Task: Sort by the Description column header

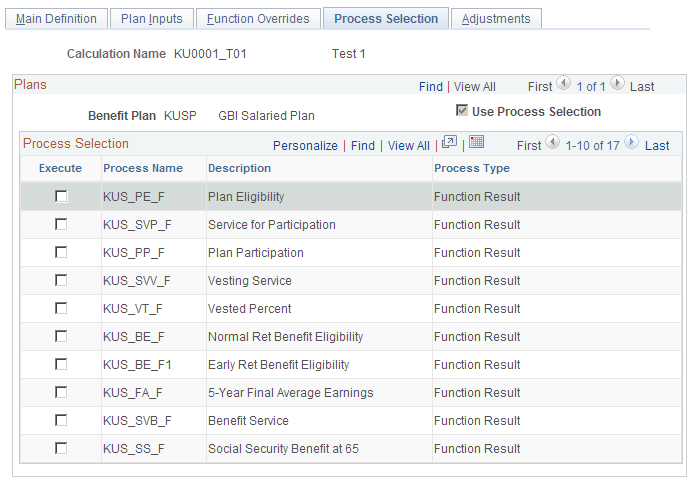Action: pos(240,168)
